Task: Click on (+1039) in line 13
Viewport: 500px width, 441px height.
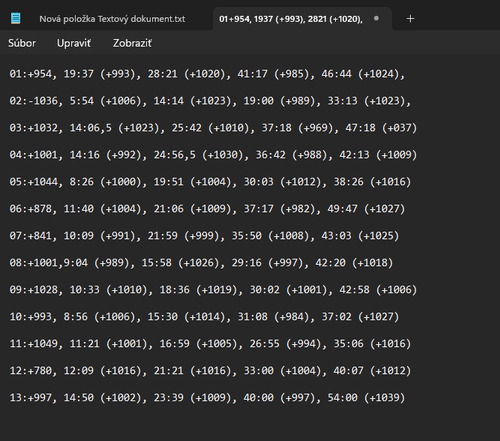Action: 385,398
